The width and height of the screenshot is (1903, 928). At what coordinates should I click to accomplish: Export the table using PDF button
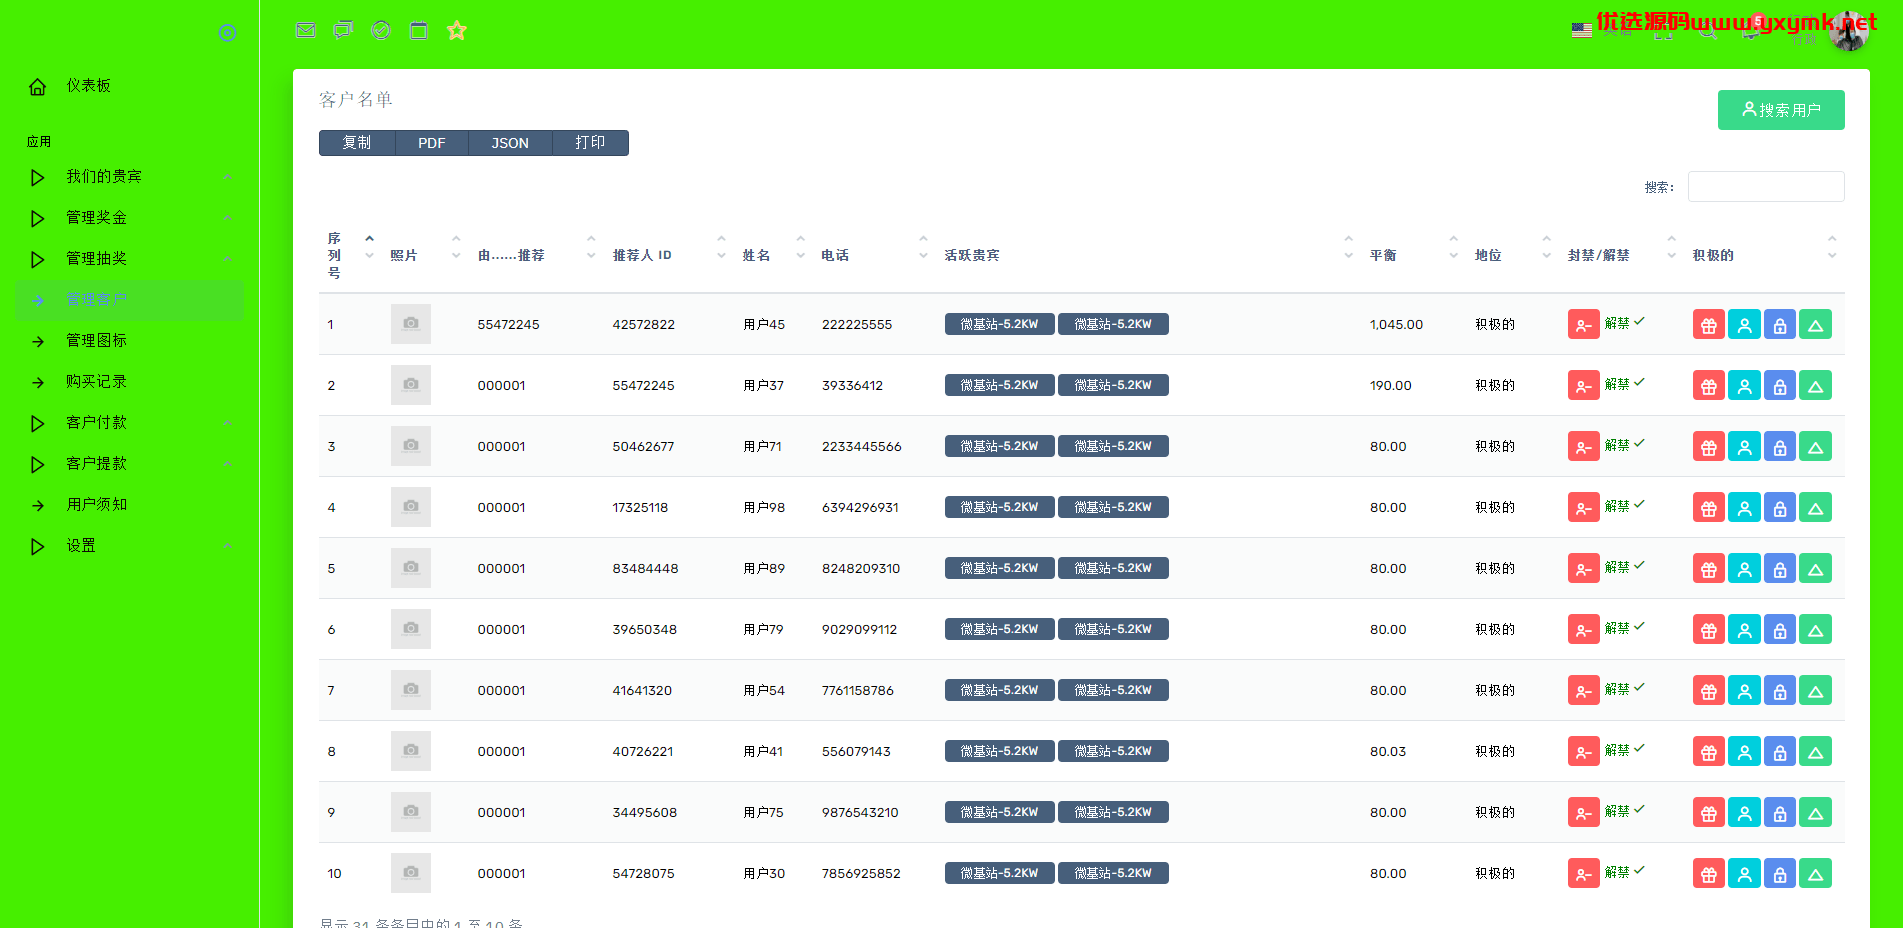click(x=431, y=143)
